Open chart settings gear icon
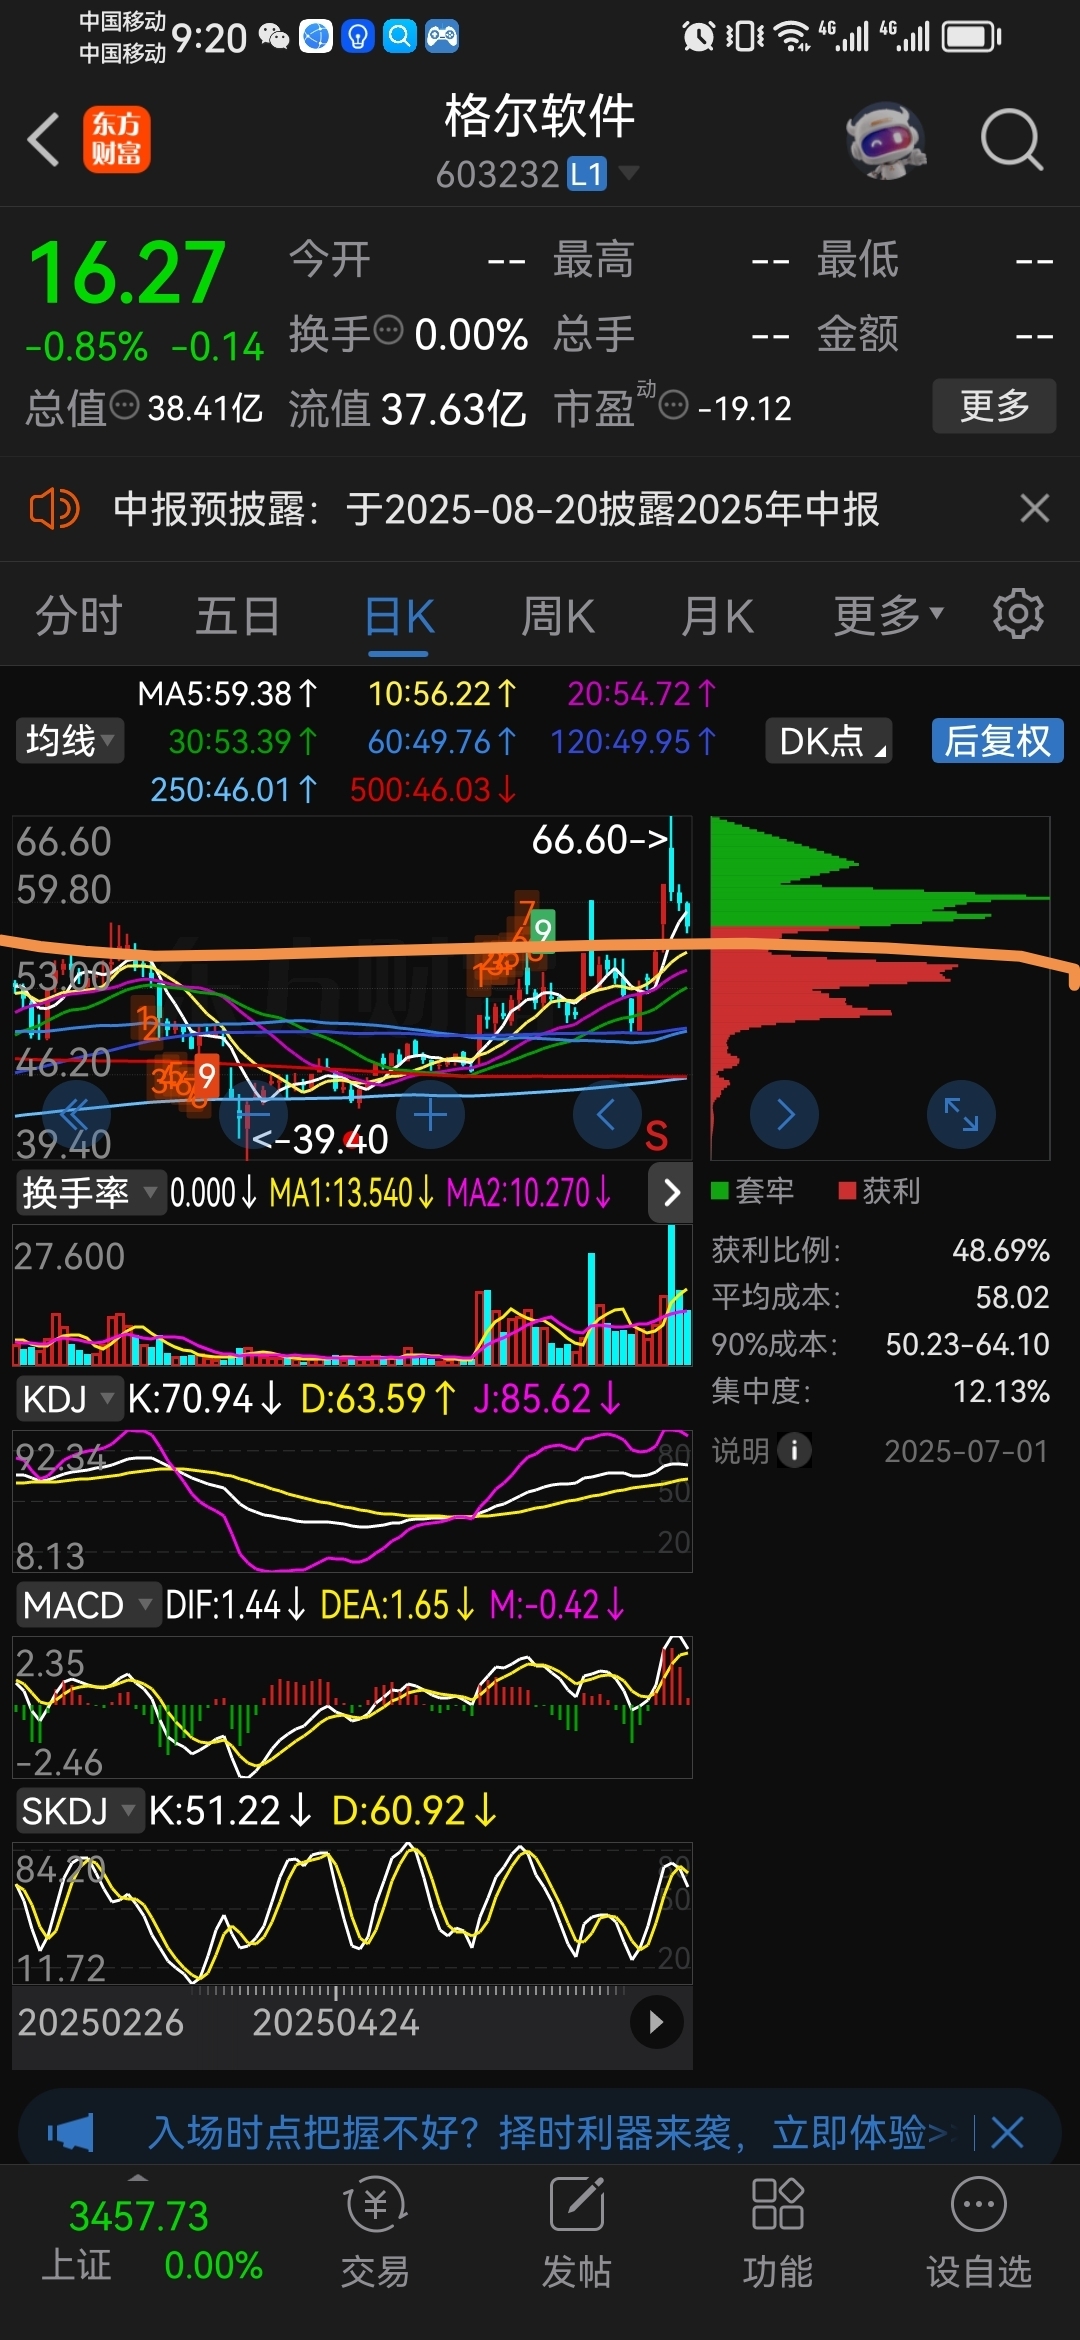Image resolution: width=1080 pixels, height=2340 pixels. [1018, 614]
